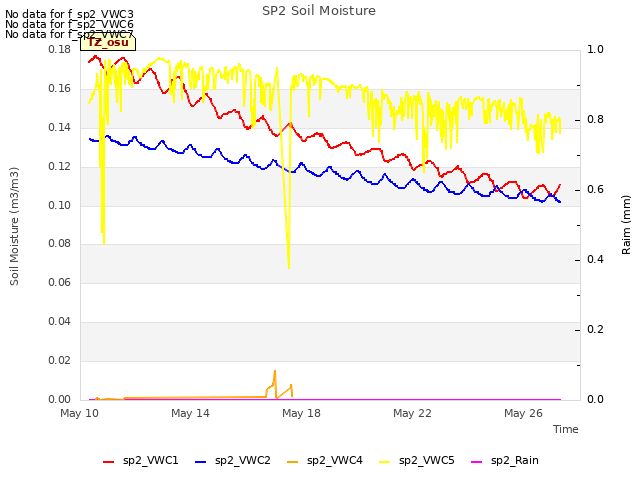
Task: Click the Time axis title
Action: [x=566, y=429]
